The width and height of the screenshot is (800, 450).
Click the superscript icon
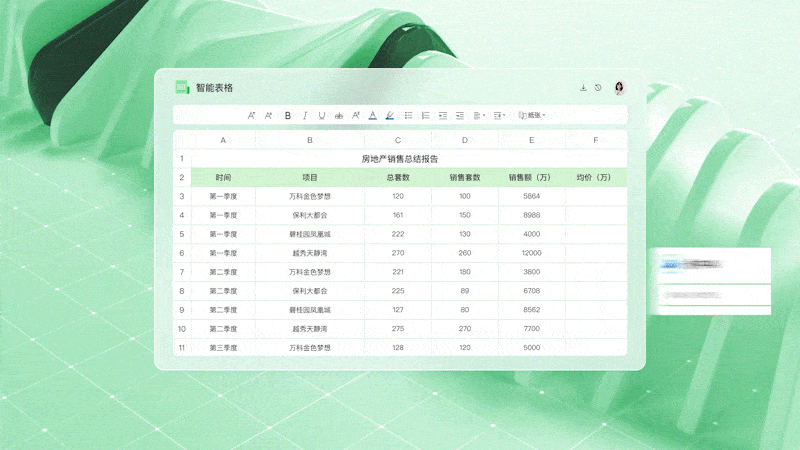(x=356, y=116)
